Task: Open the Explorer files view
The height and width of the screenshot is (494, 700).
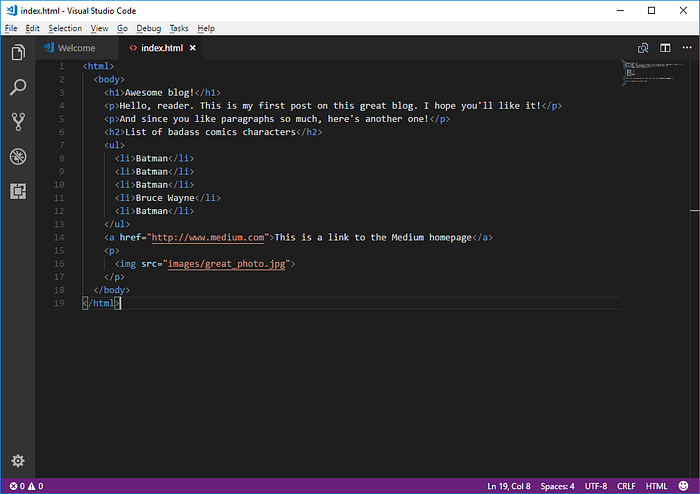Action: click(x=18, y=52)
